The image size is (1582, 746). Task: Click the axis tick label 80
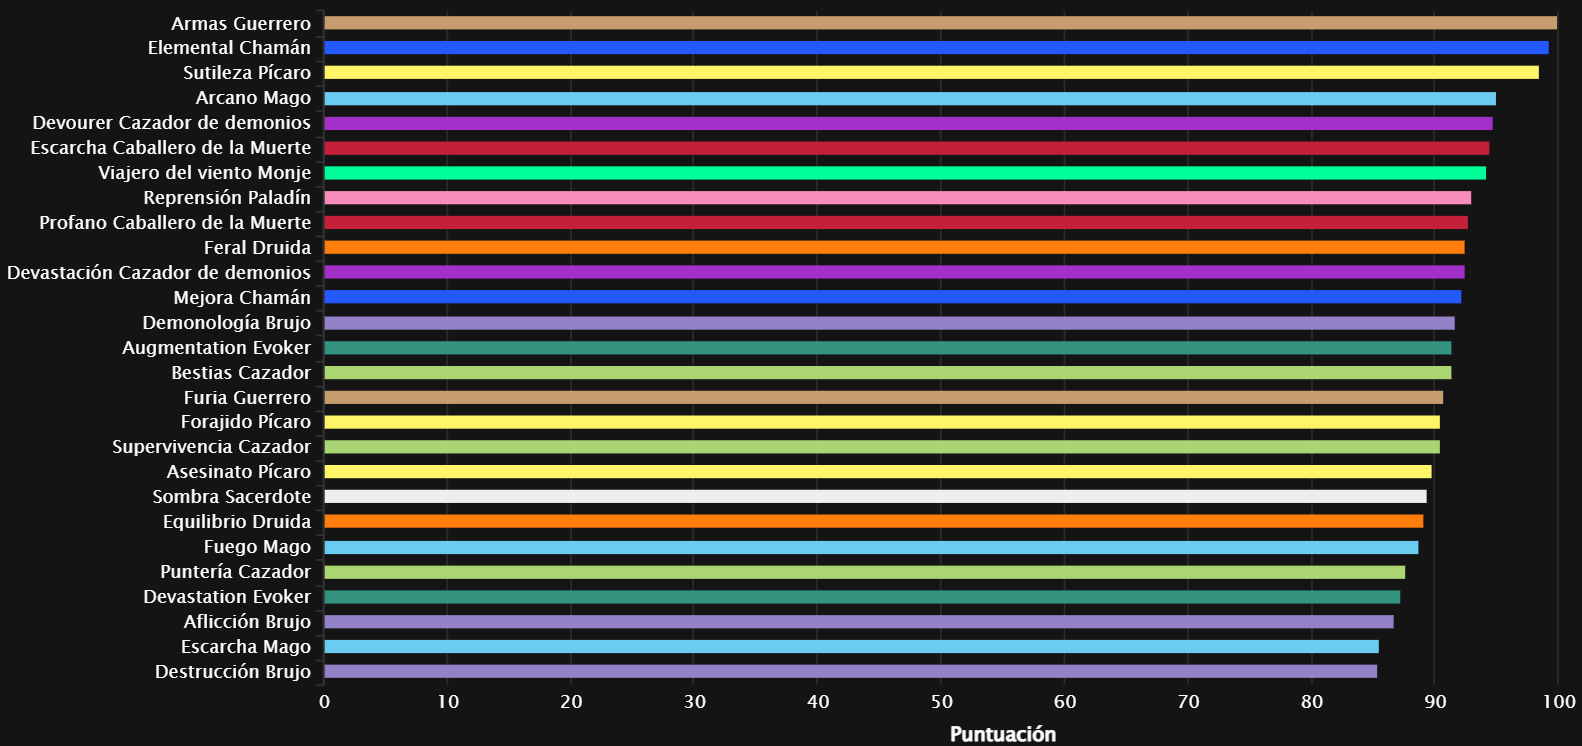click(x=1311, y=702)
